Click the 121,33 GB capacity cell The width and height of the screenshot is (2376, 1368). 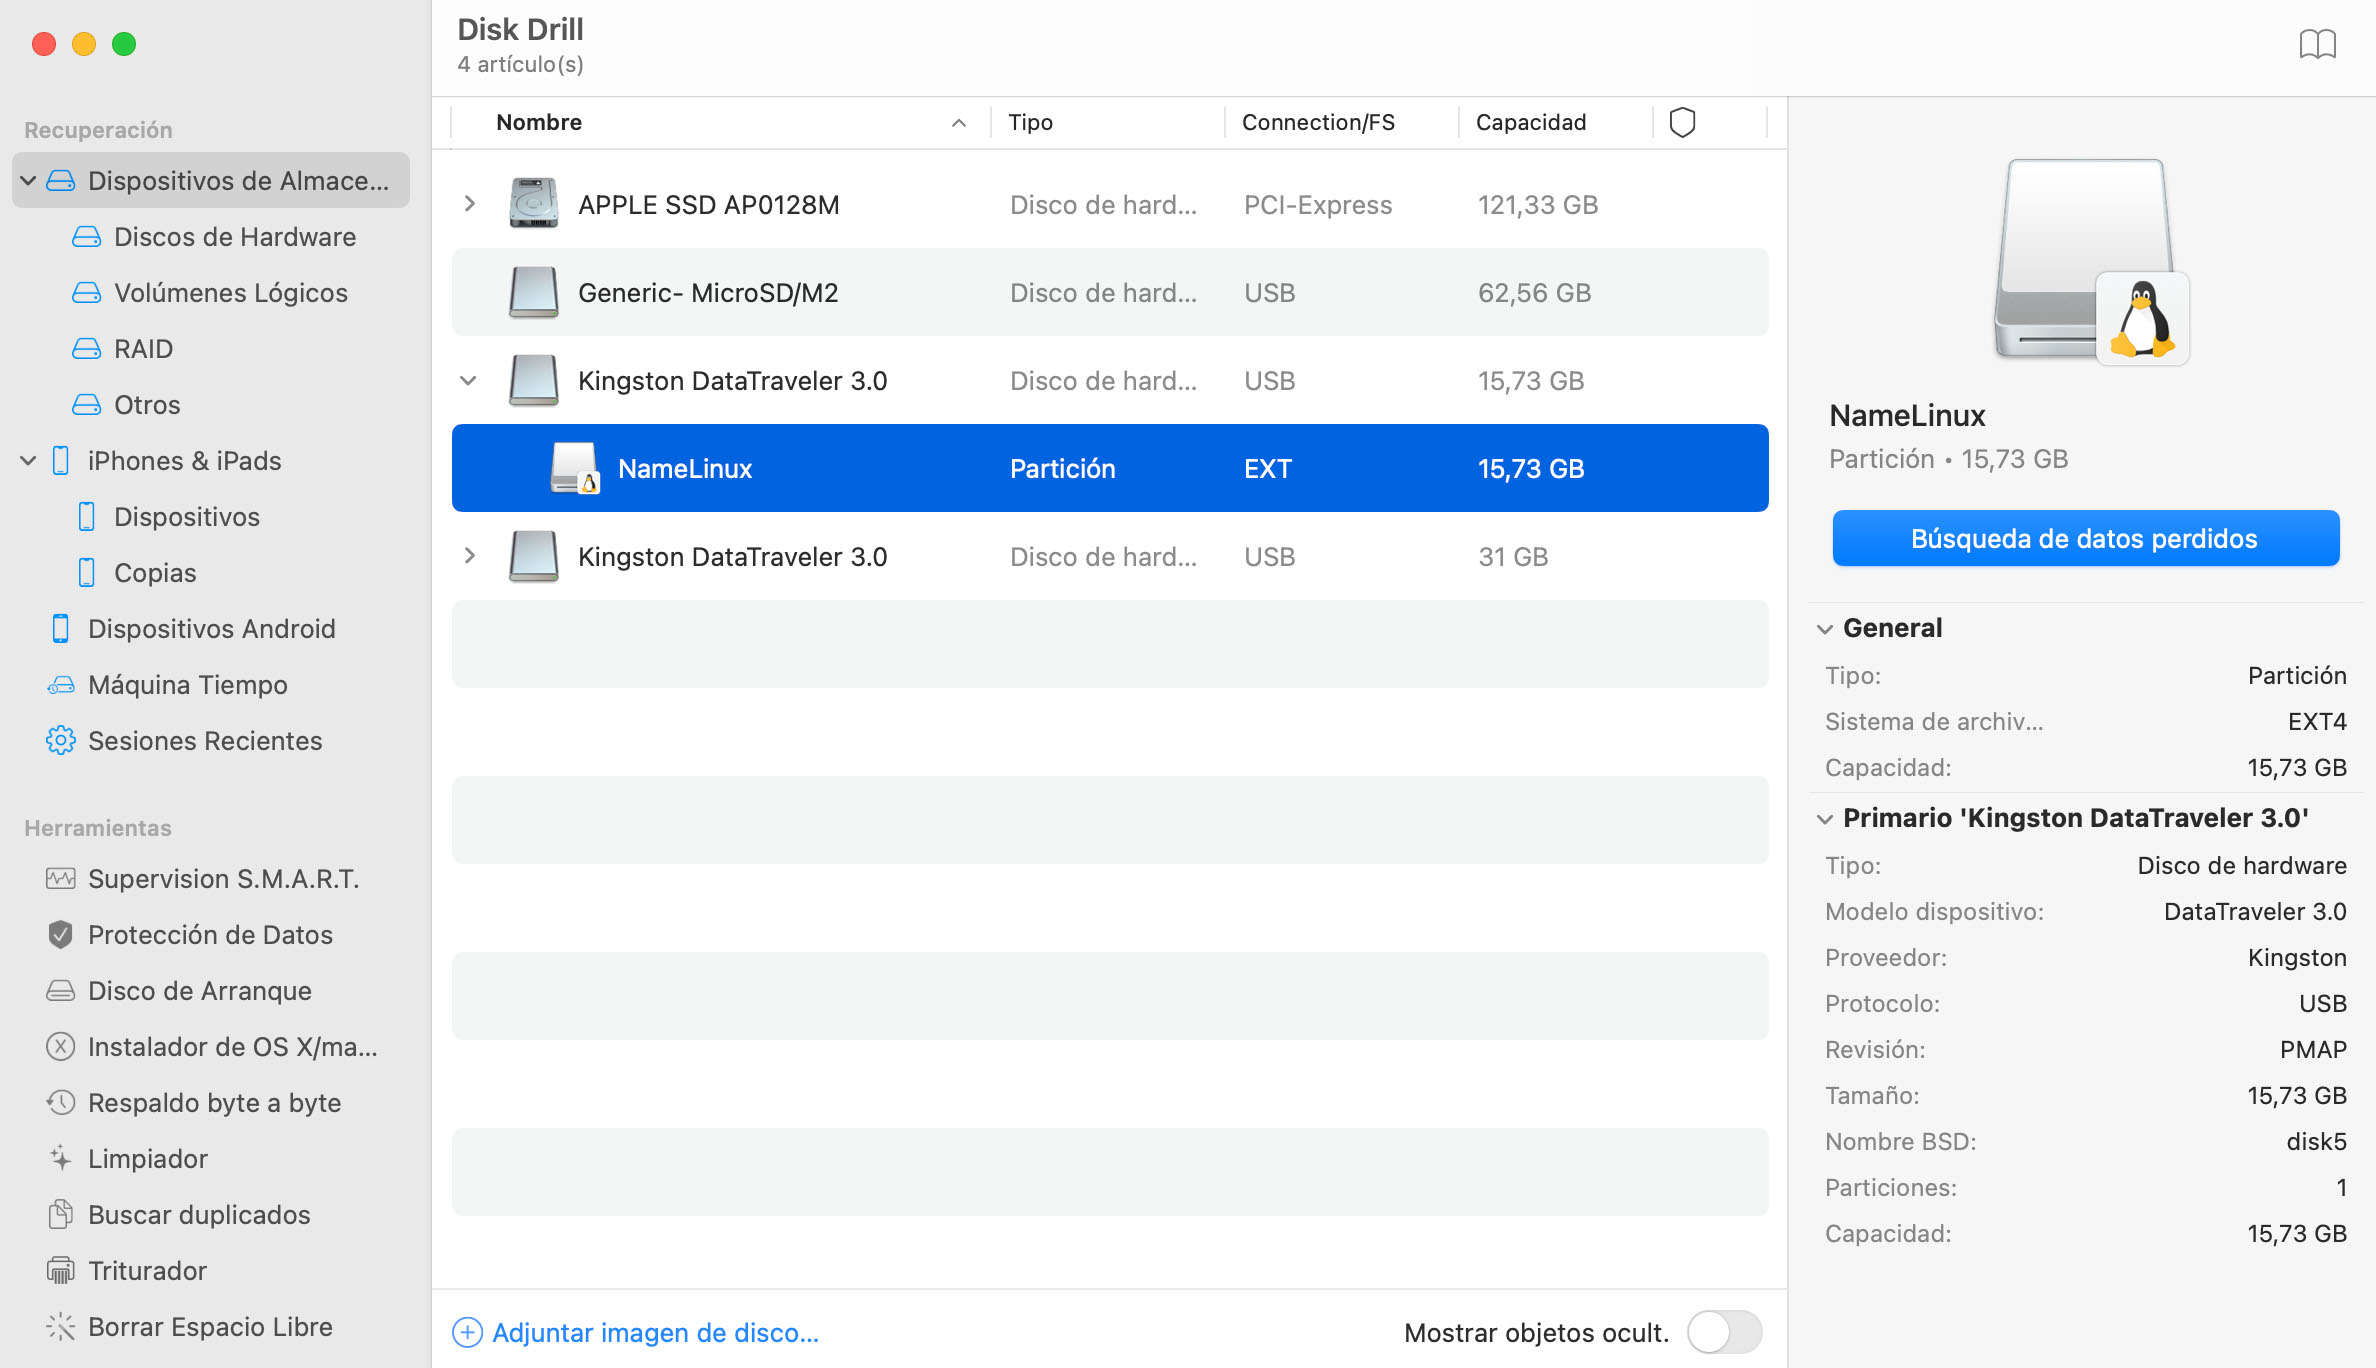1538,204
